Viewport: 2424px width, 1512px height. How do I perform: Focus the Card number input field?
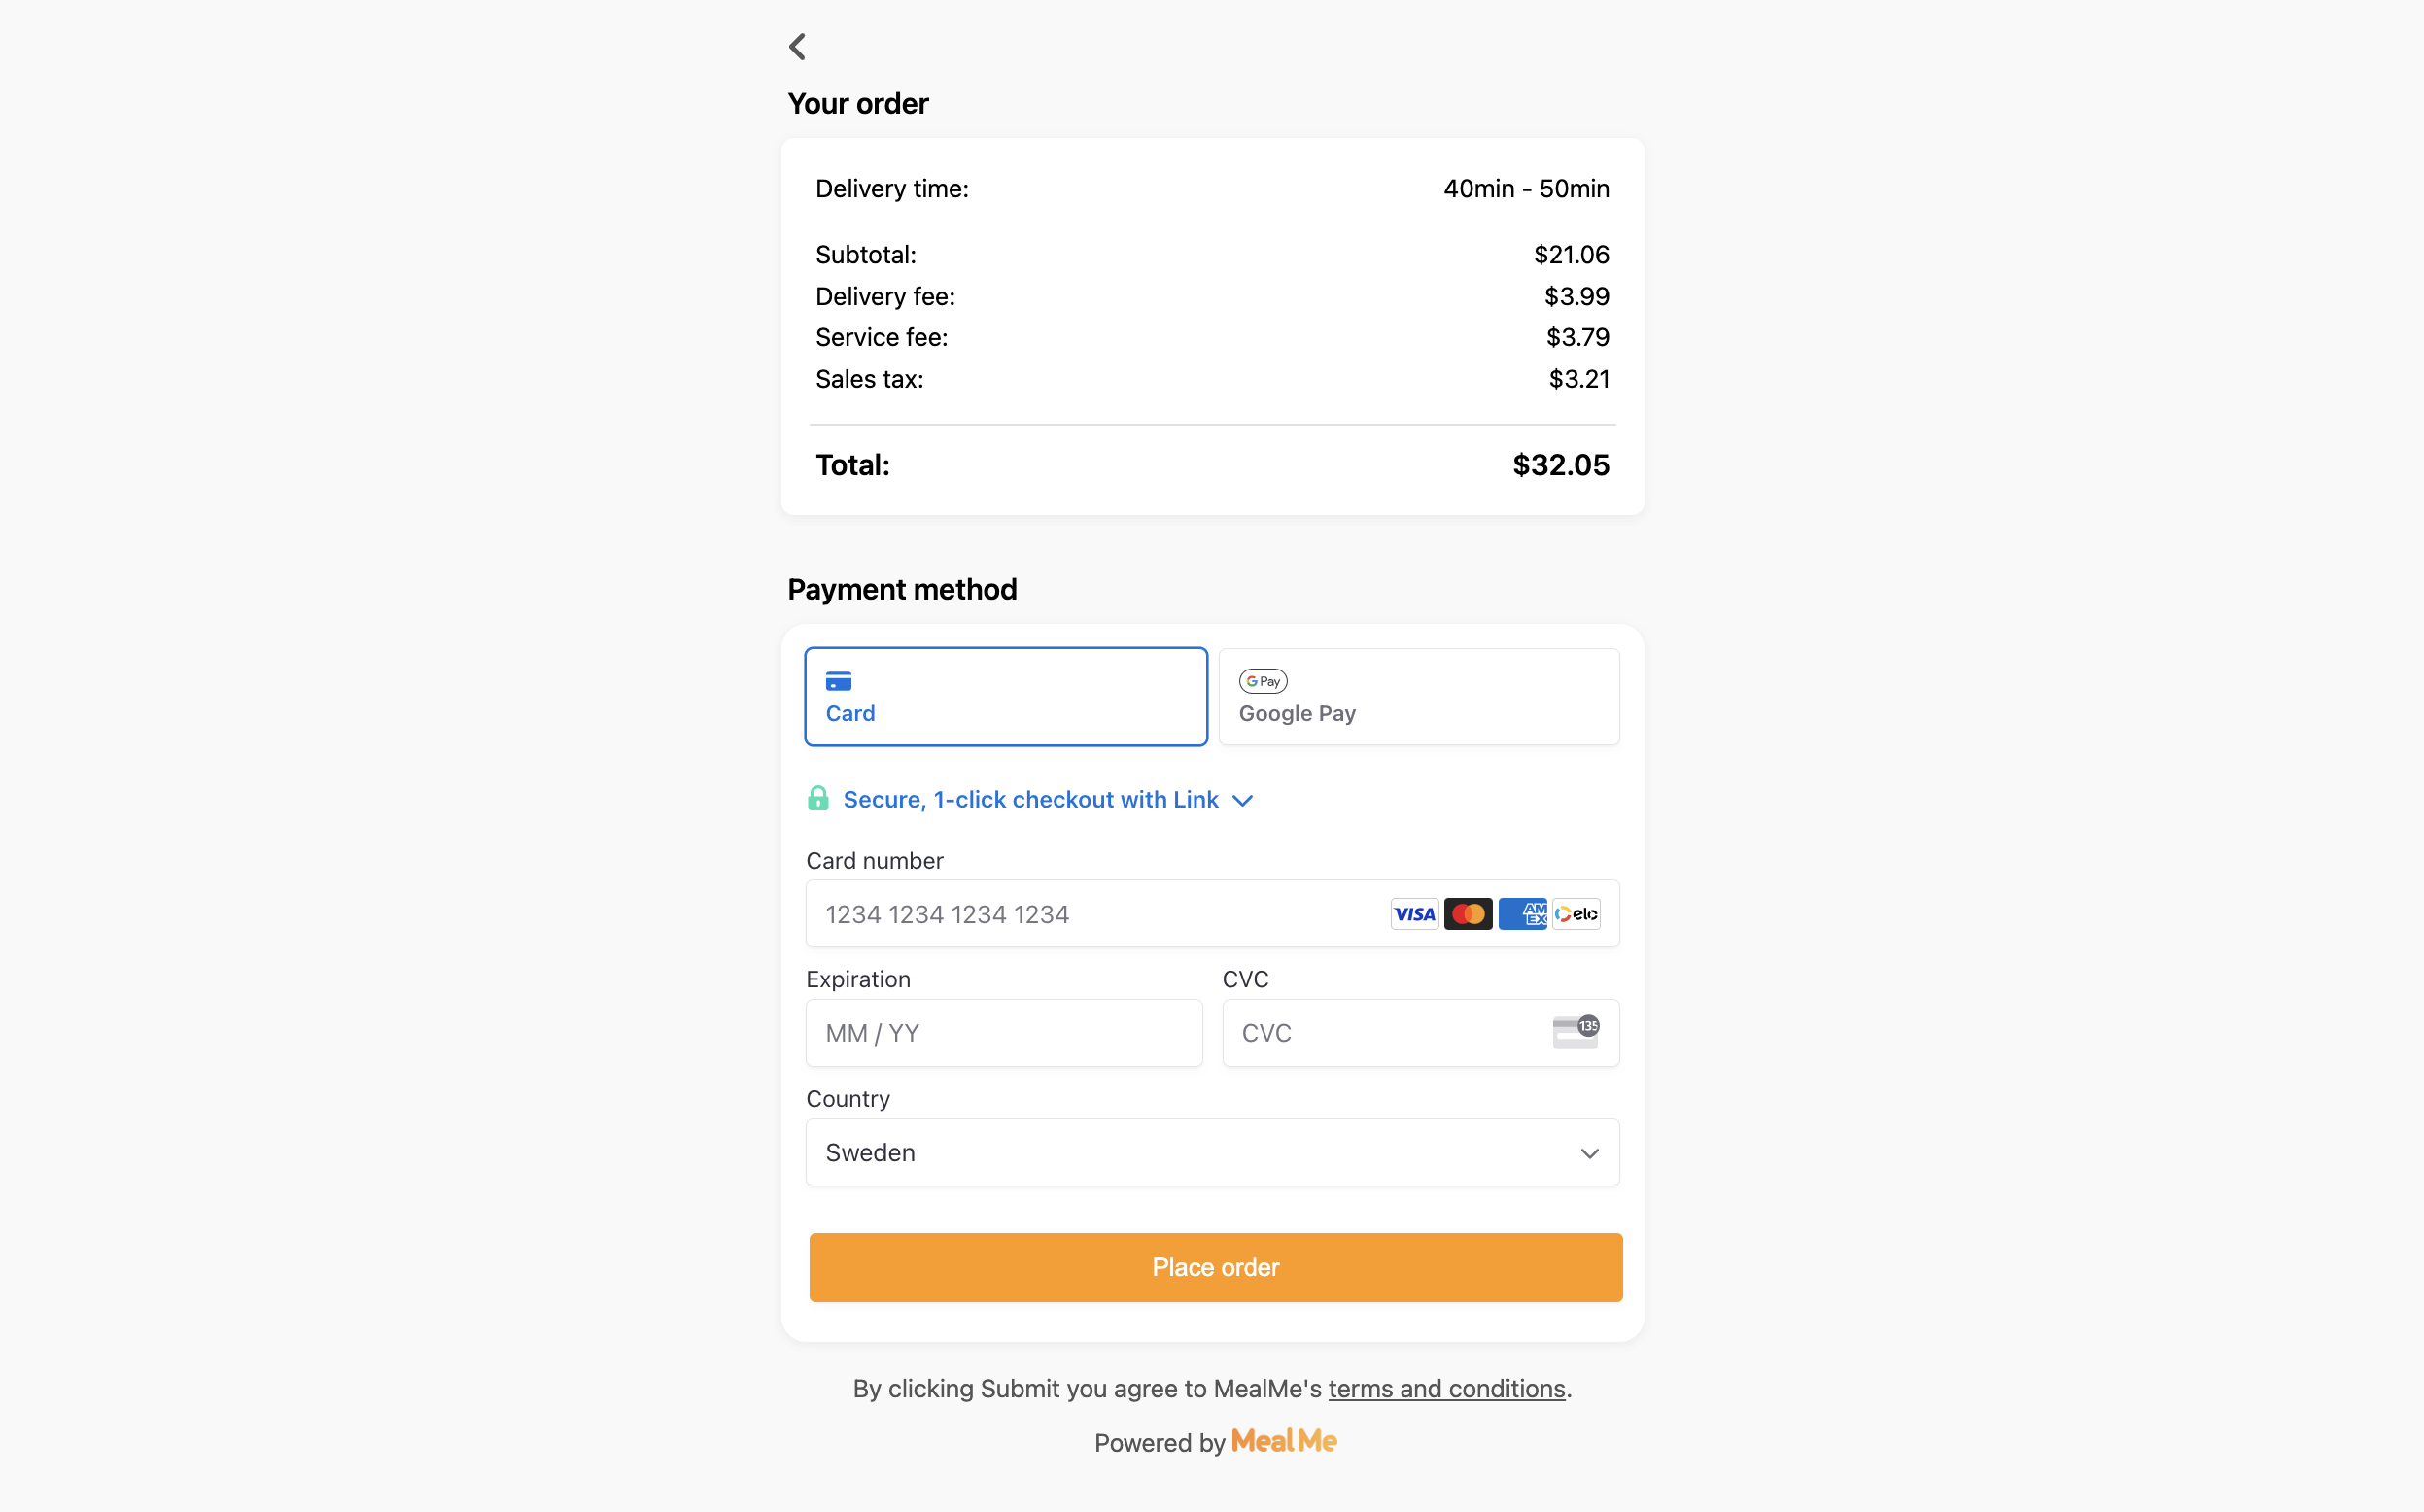[x=1212, y=914]
